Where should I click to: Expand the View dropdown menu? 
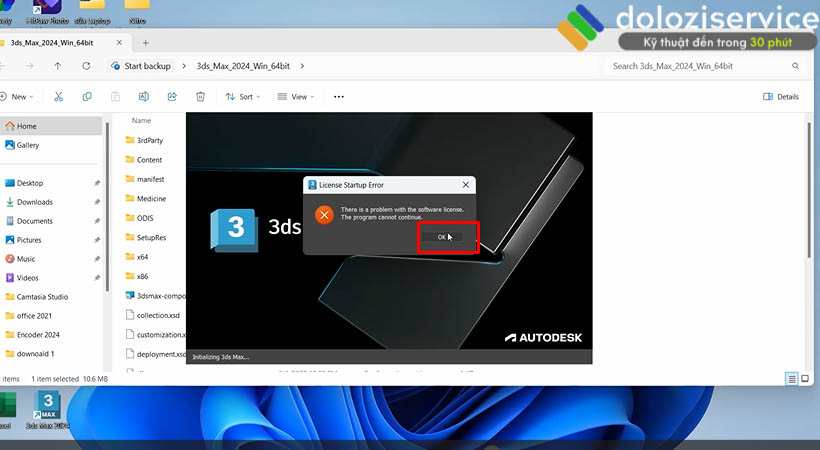(294, 97)
